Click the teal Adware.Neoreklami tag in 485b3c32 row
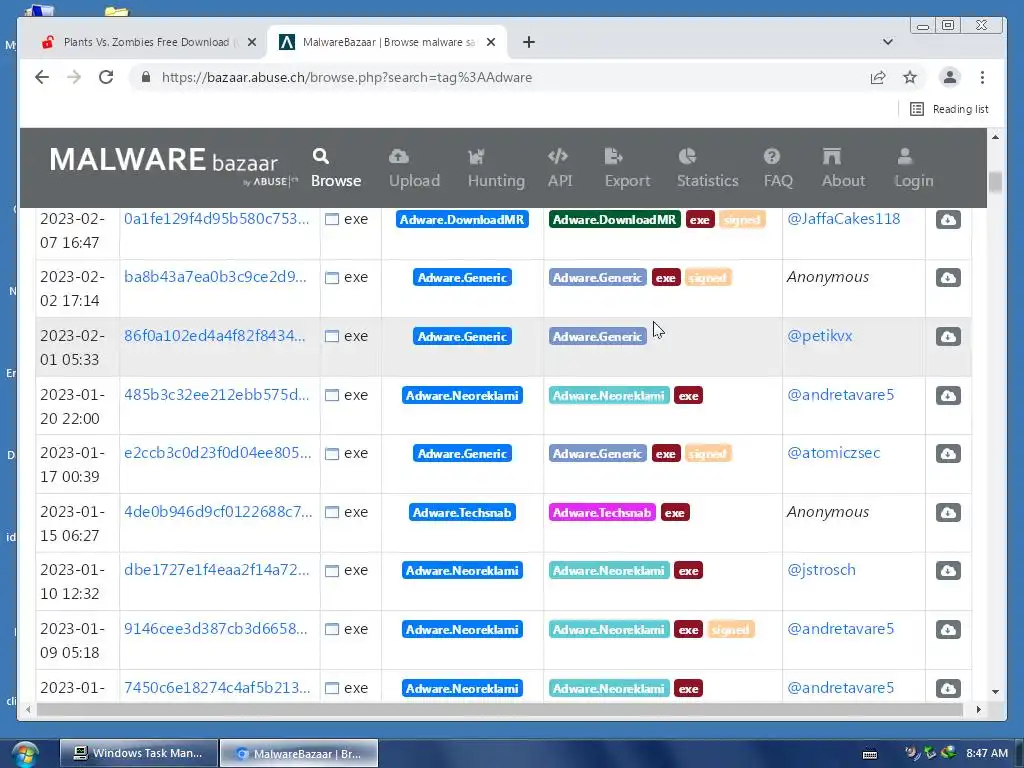The width and height of the screenshot is (1024, 768). click(x=609, y=396)
